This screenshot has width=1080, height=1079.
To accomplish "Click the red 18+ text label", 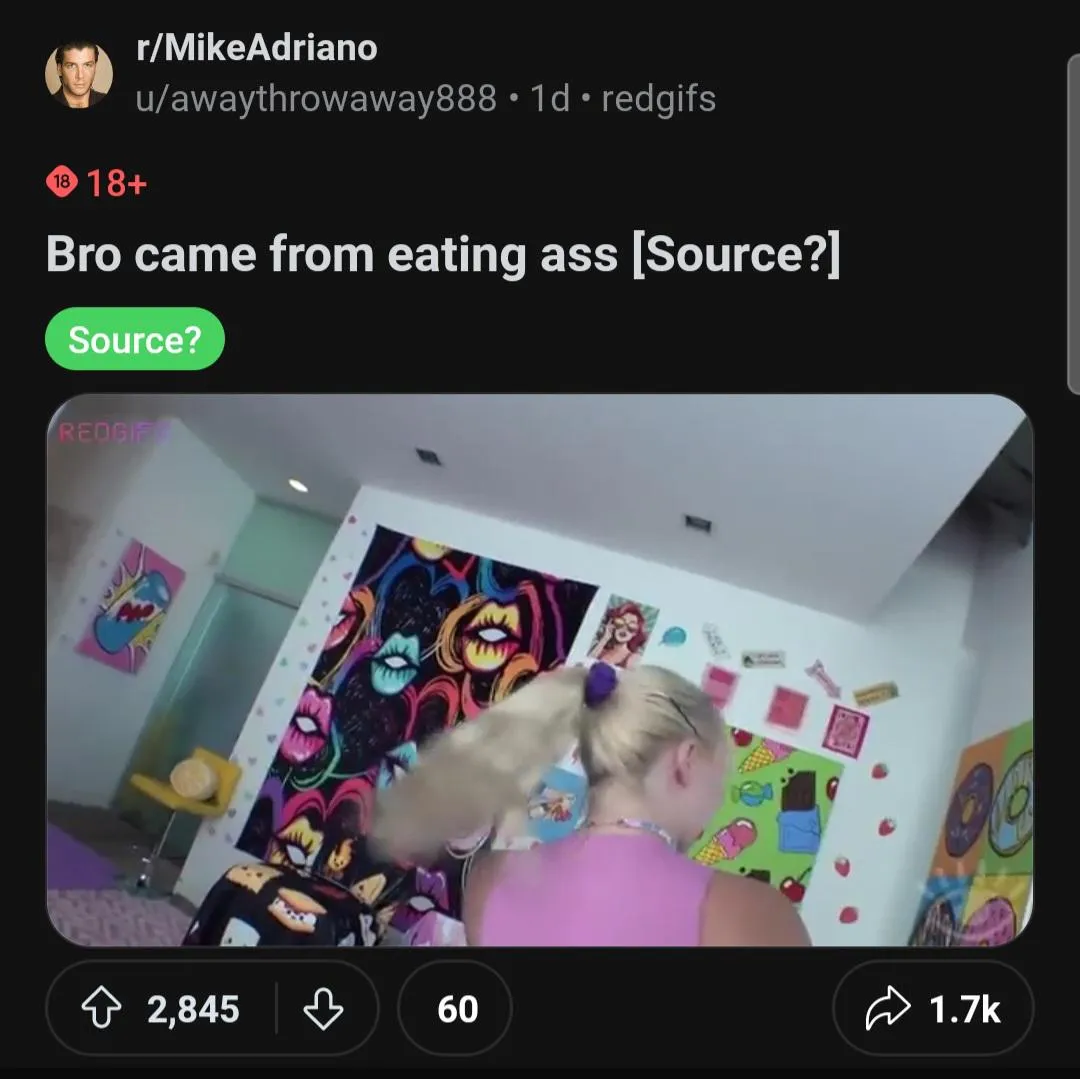I will coord(117,183).
